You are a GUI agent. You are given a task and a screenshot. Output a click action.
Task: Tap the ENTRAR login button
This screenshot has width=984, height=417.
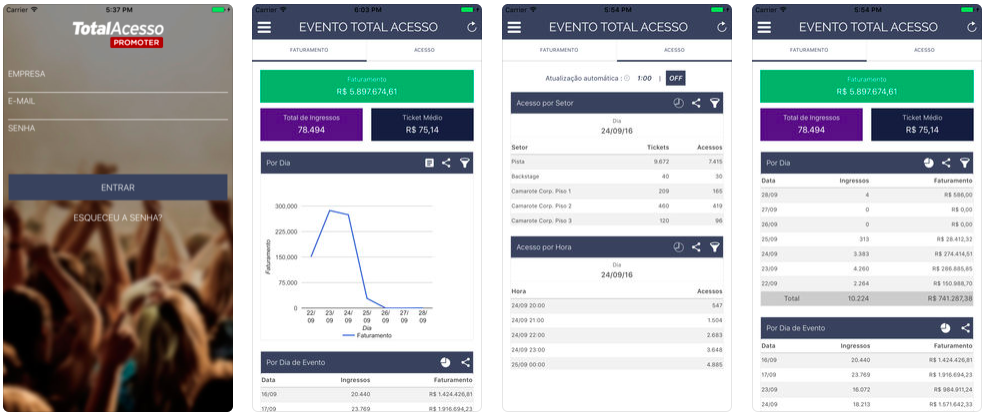click(x=118, y=187)
